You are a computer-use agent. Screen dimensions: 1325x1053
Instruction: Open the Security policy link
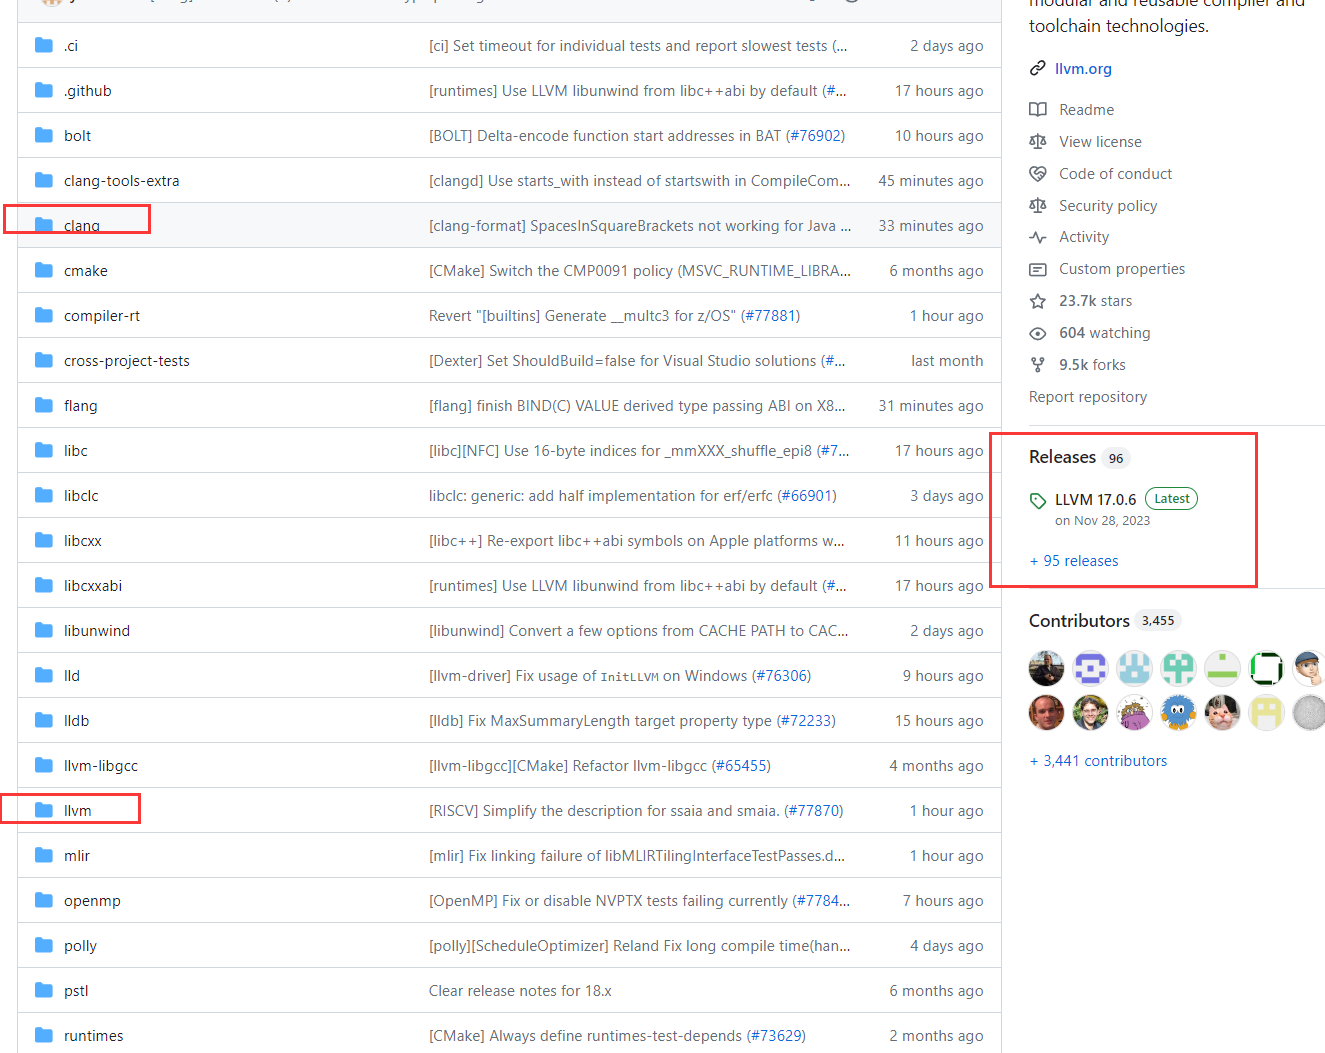(x=1108, y=206)
